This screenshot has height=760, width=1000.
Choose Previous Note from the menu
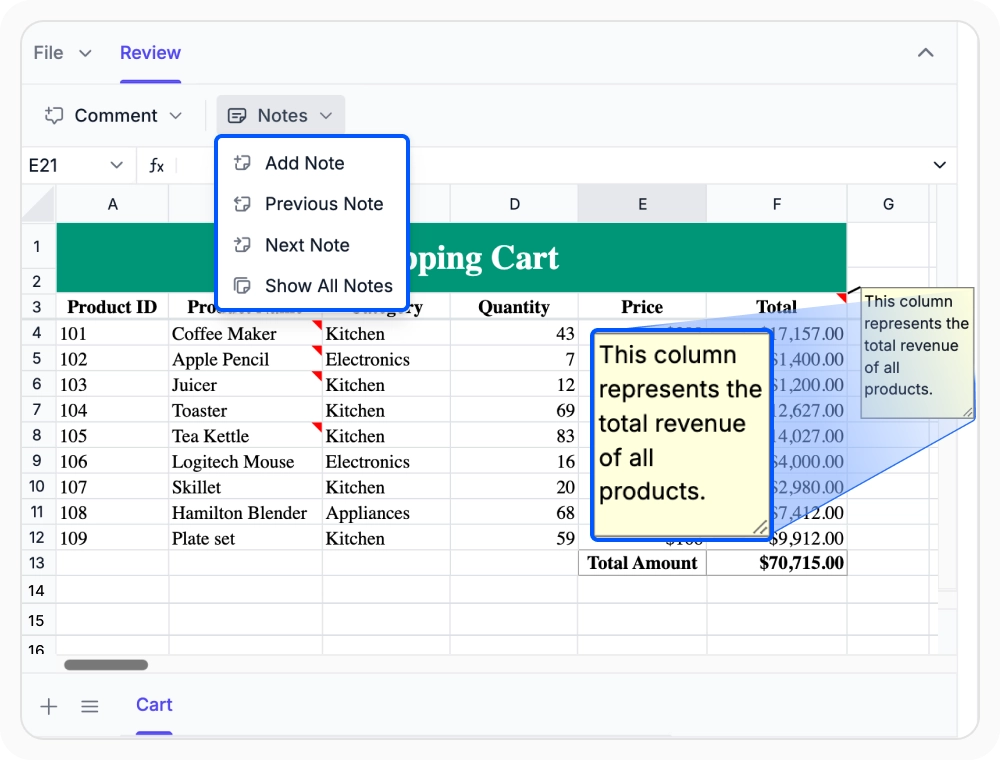(312, 204)
